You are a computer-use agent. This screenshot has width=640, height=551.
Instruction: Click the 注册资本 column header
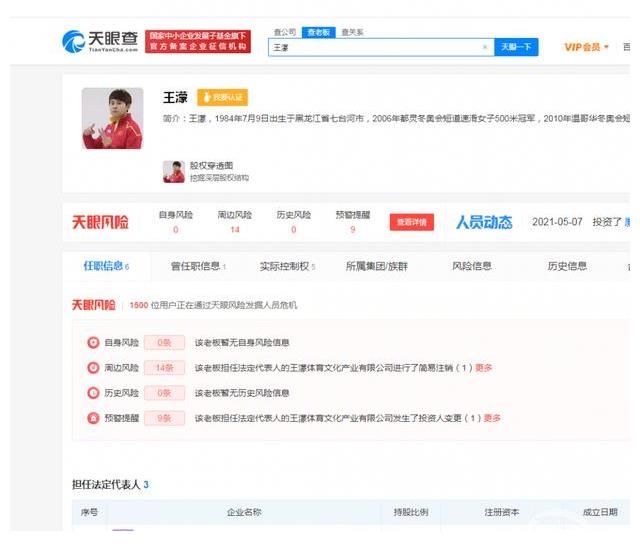point(502,512)
